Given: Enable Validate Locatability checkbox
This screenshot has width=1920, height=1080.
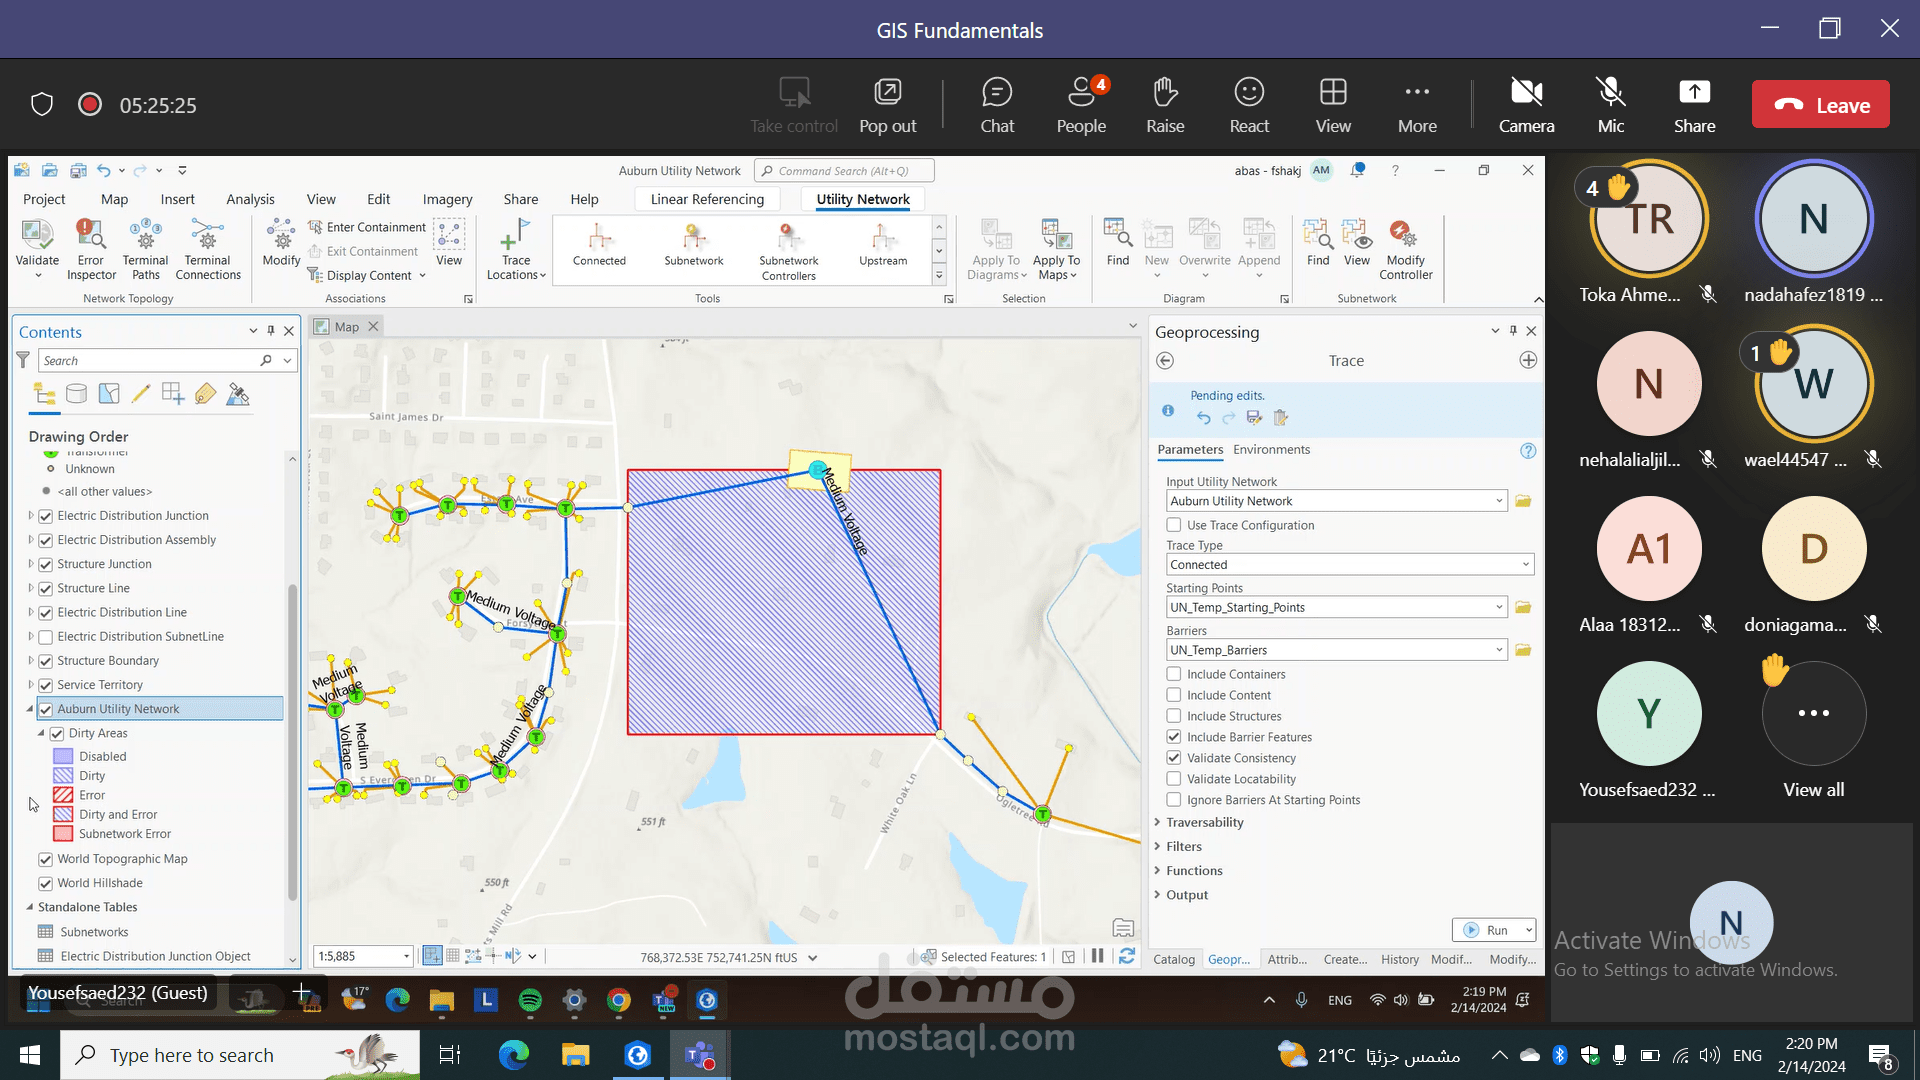Looking at the screenshot, I should tap(1174, 779).
